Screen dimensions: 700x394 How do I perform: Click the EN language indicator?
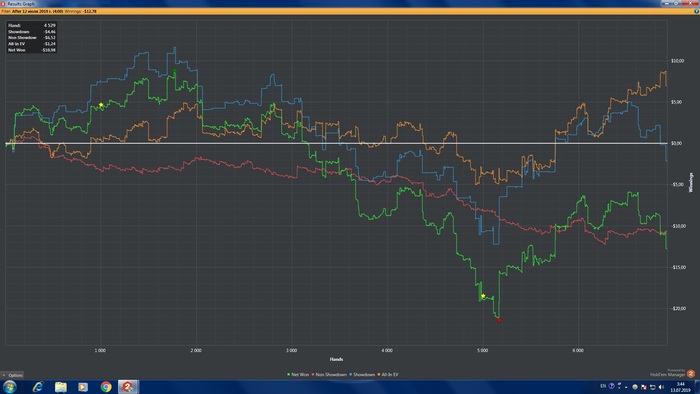[603, 386]
